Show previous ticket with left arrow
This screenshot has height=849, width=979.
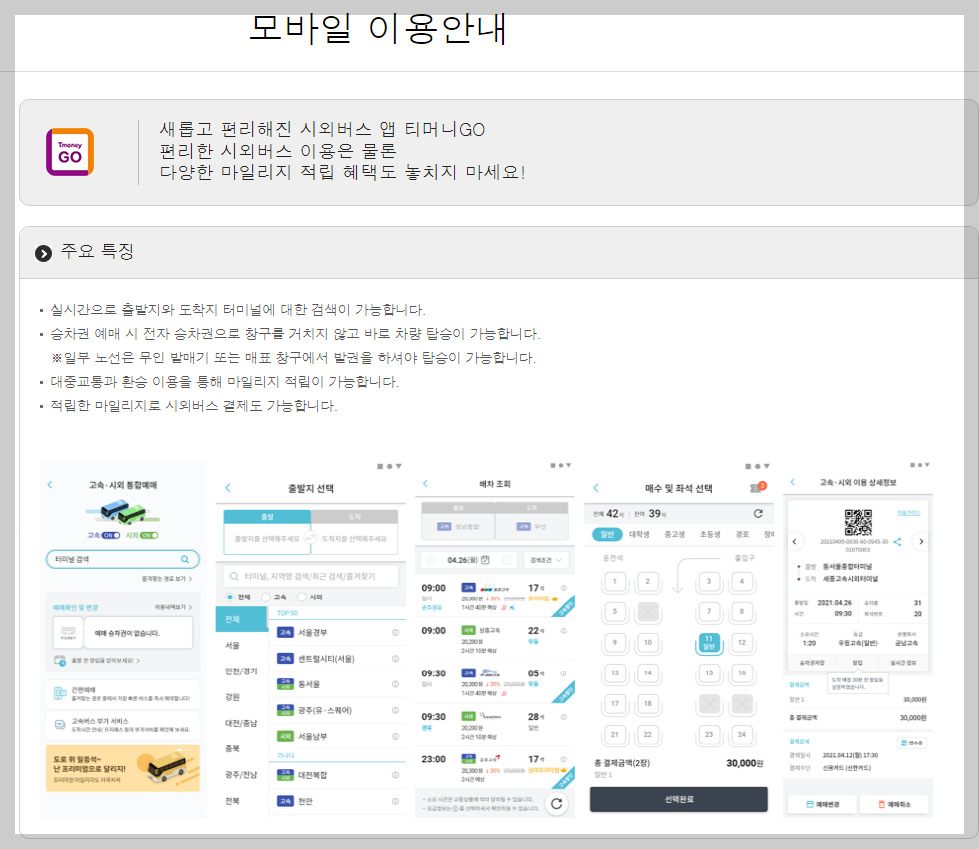795,541
